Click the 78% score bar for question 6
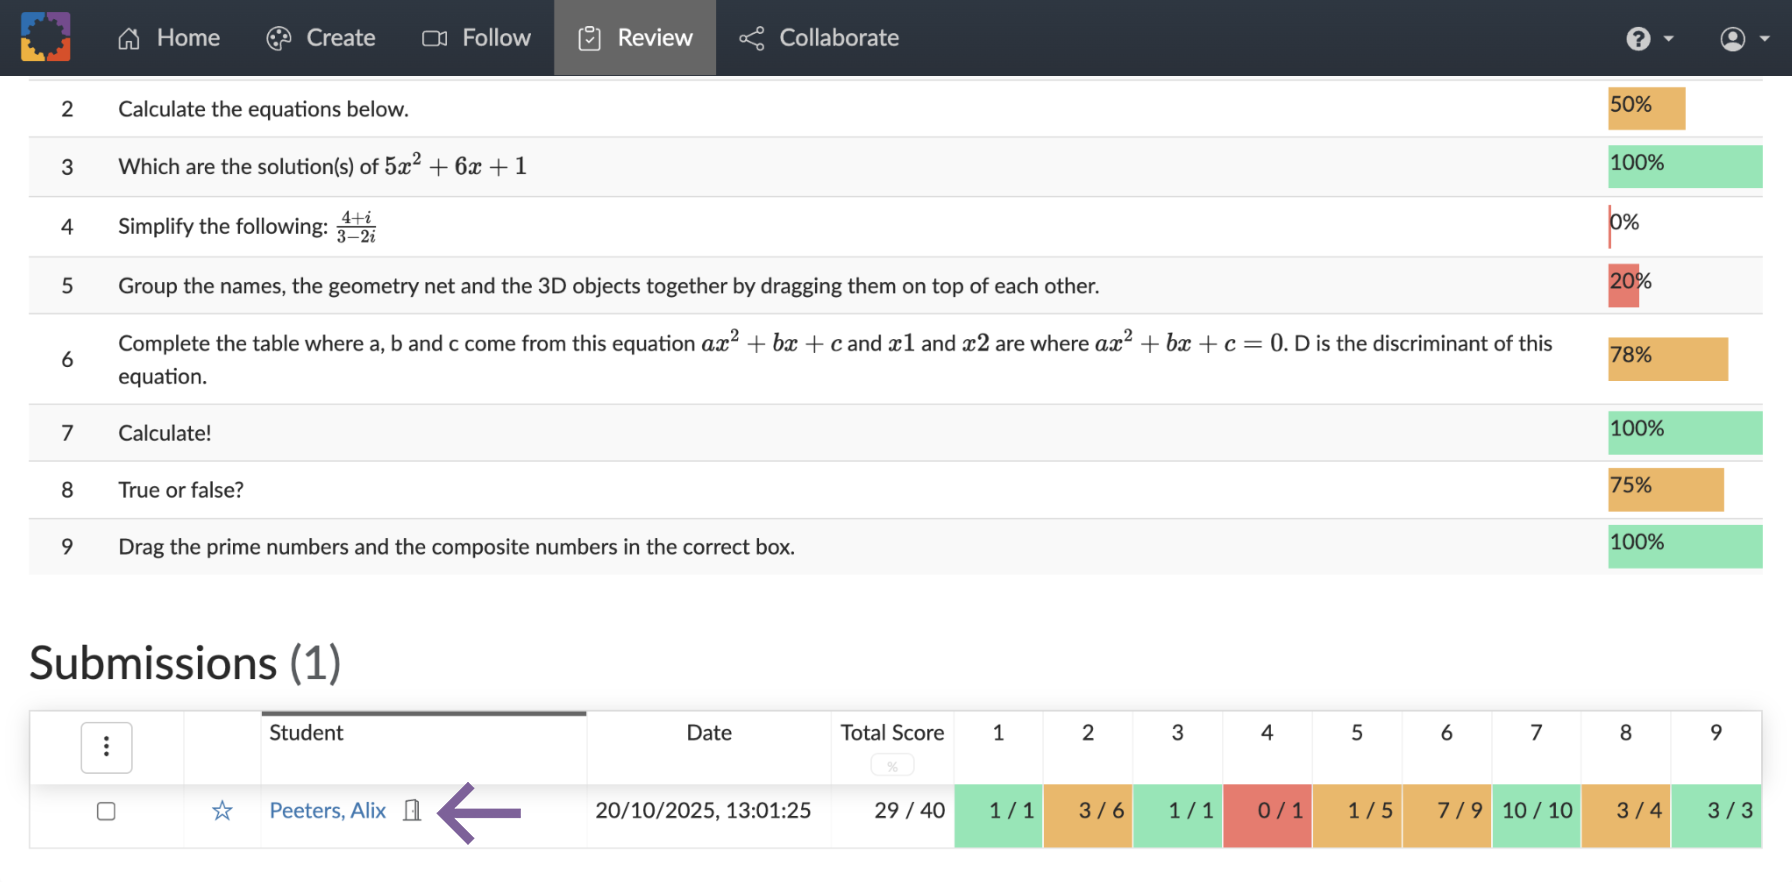This screenshot has width=1792, height=882. coord(1667,358)
